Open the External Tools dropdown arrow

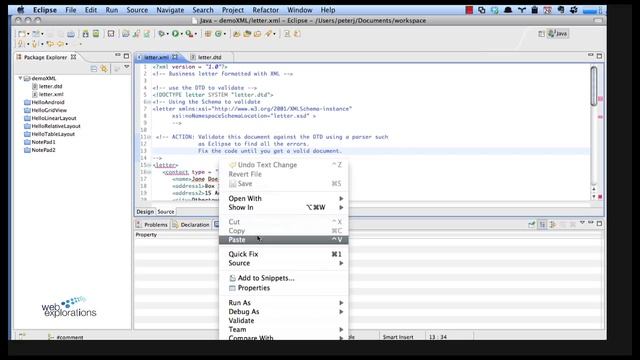(x=196, y=34)
